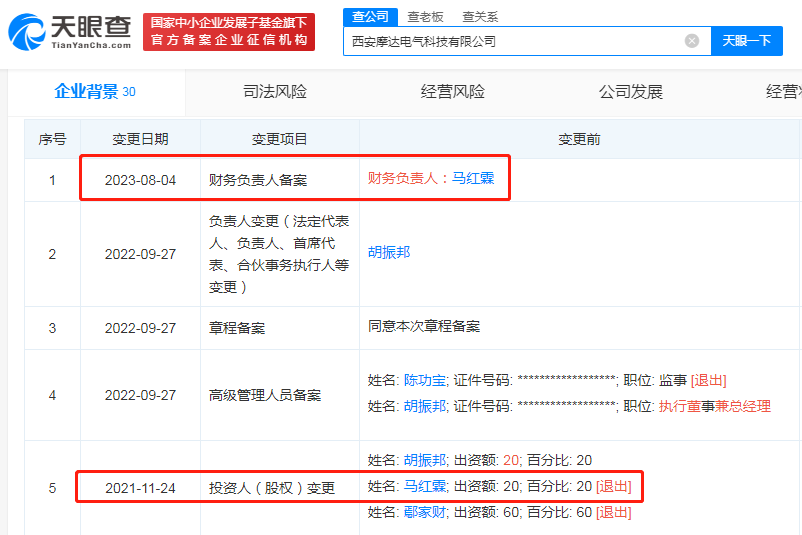
Task: Click the 郦家财 investor link
Action: pyautogui.click(x=424, y=513)
